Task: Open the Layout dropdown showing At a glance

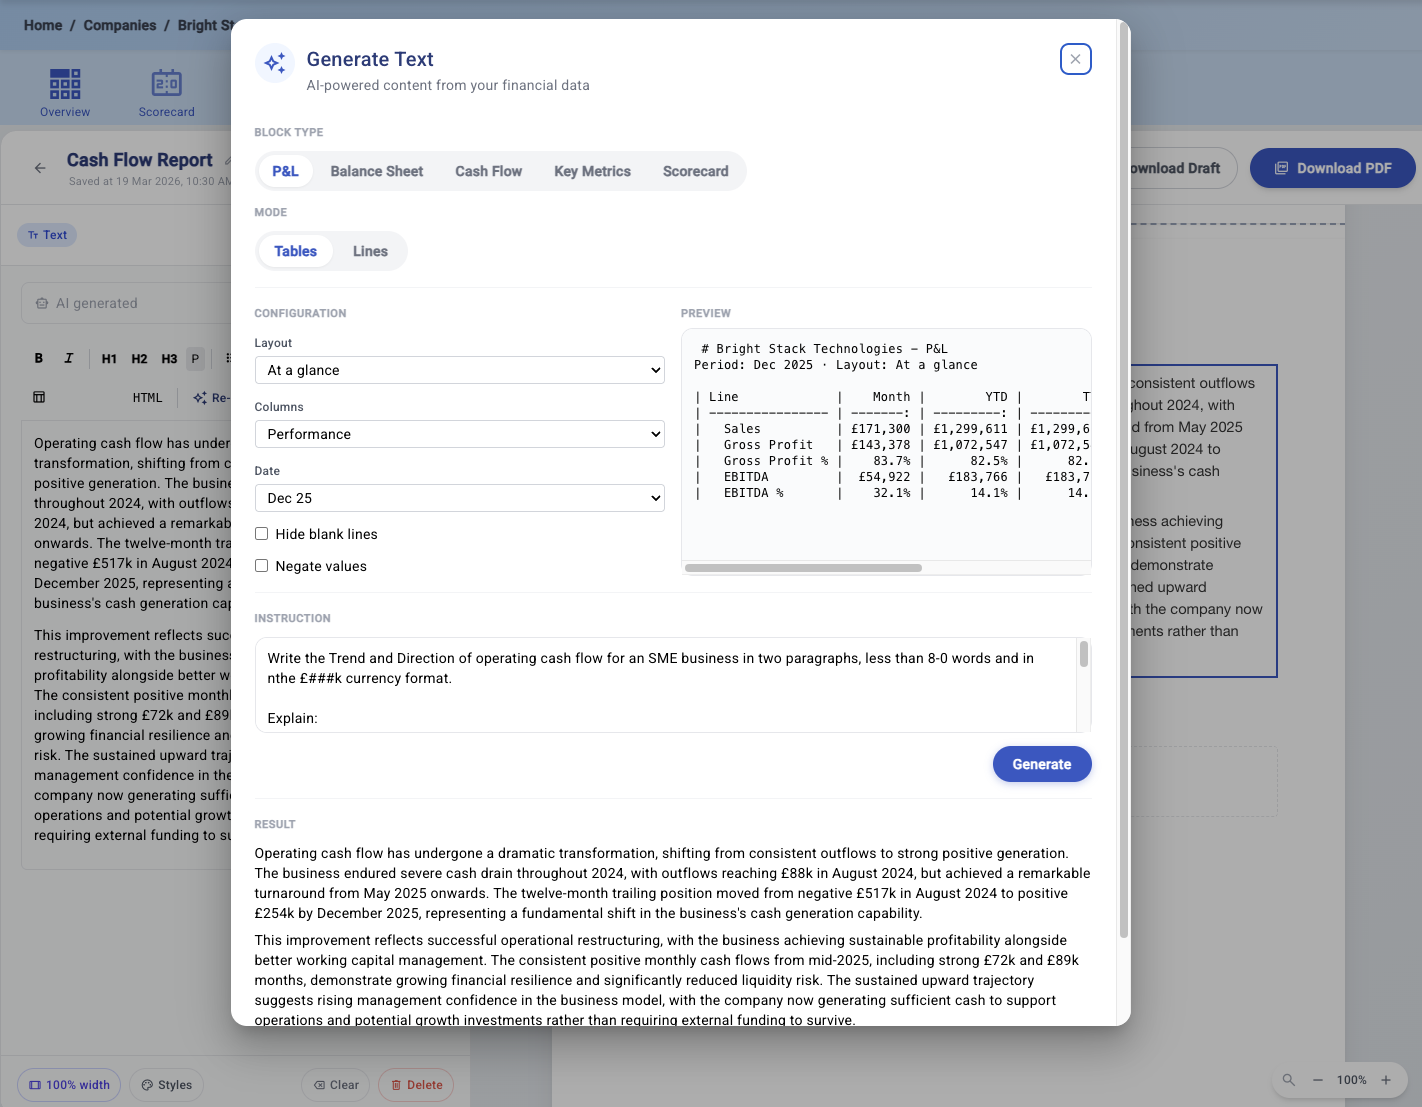Action: 460,370
